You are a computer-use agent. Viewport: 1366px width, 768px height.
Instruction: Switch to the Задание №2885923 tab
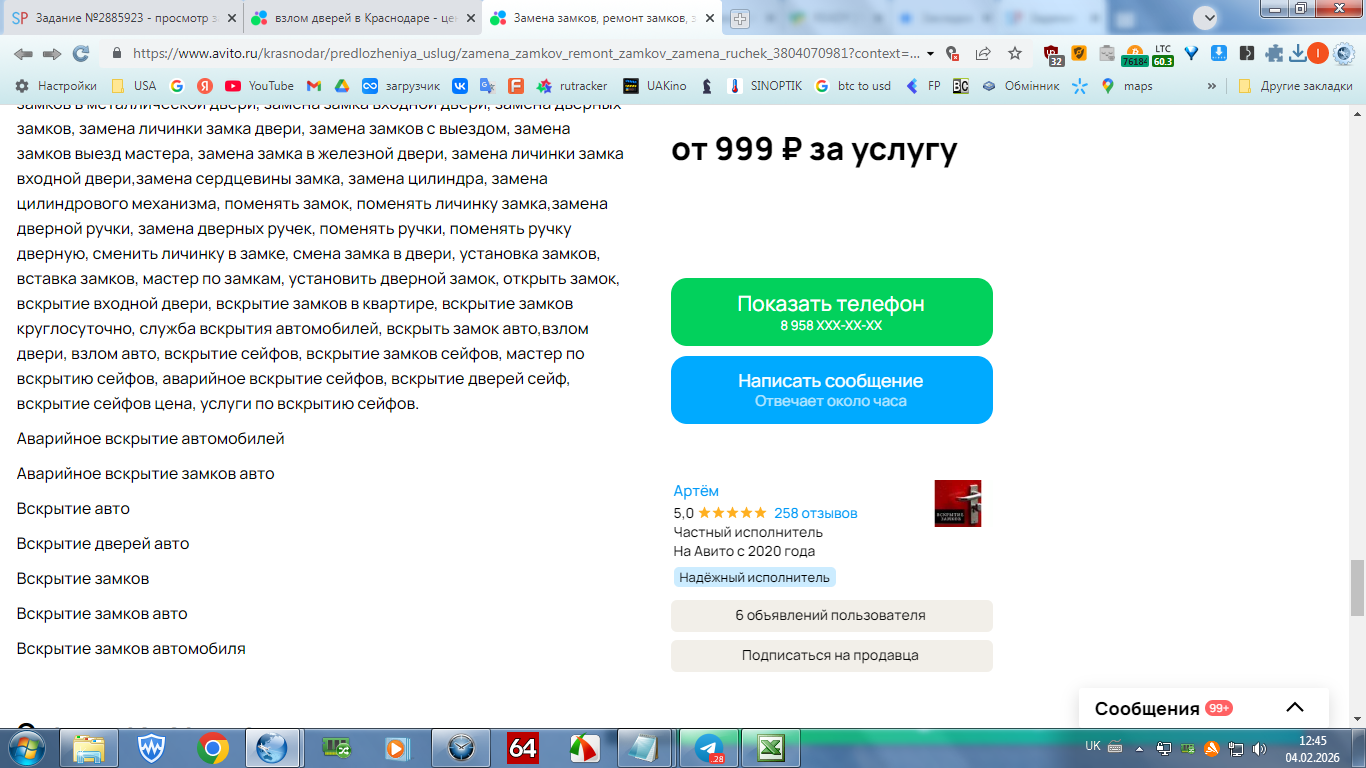pyautogui.click(x=123, y=18)
